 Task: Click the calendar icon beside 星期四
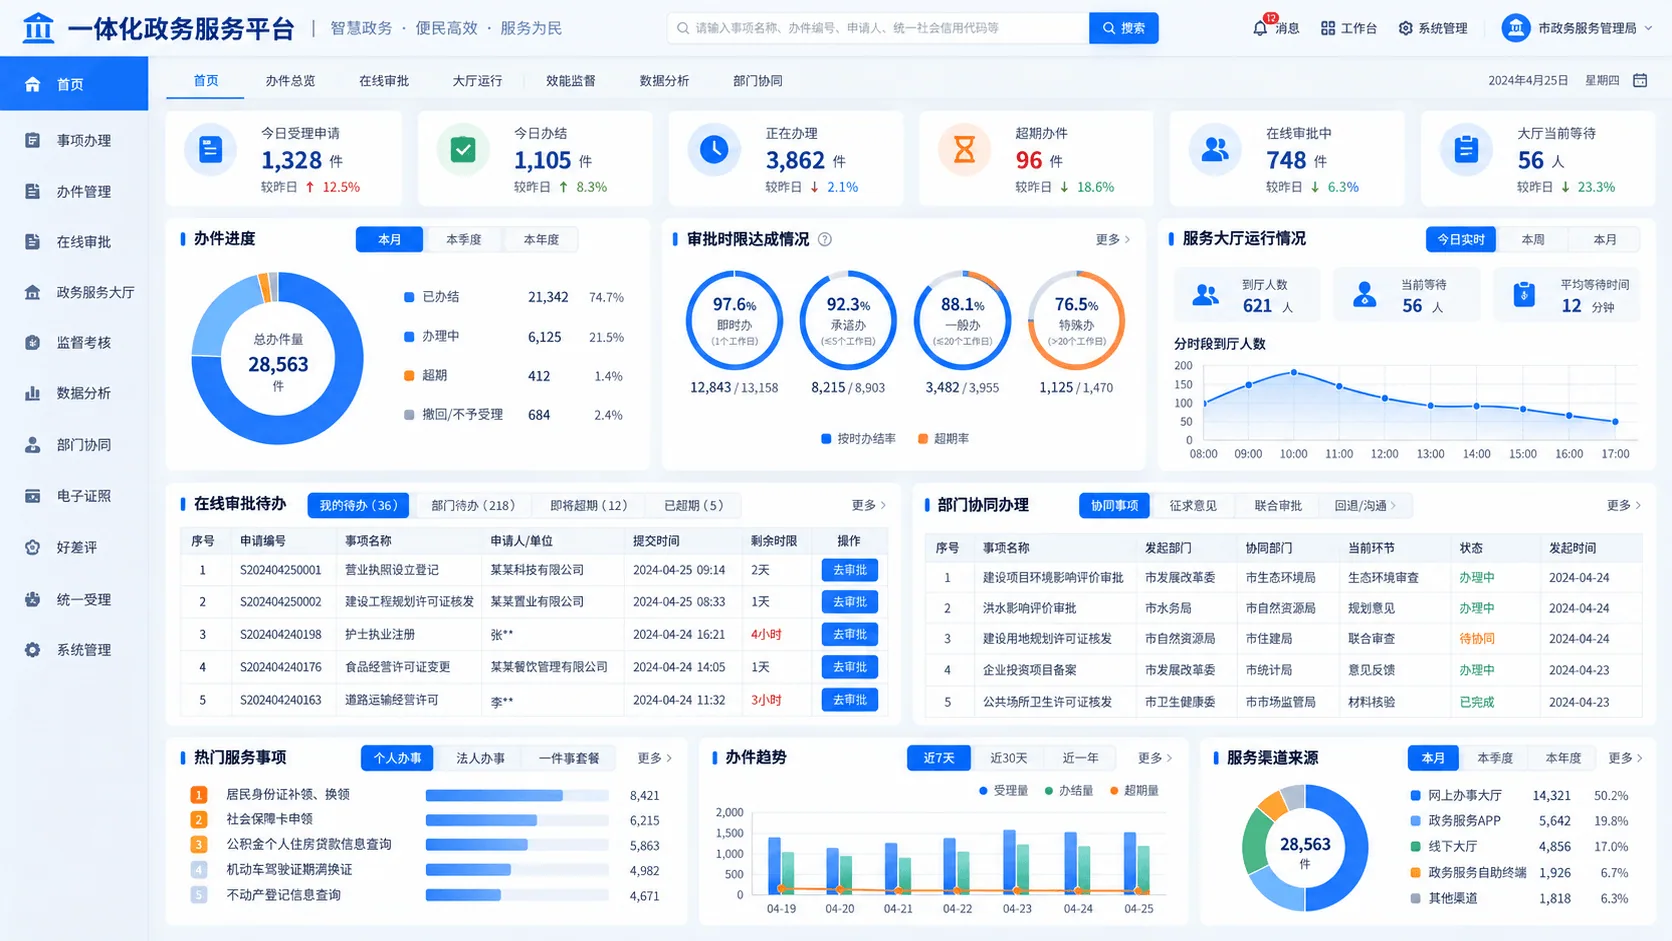point(1640,80)
